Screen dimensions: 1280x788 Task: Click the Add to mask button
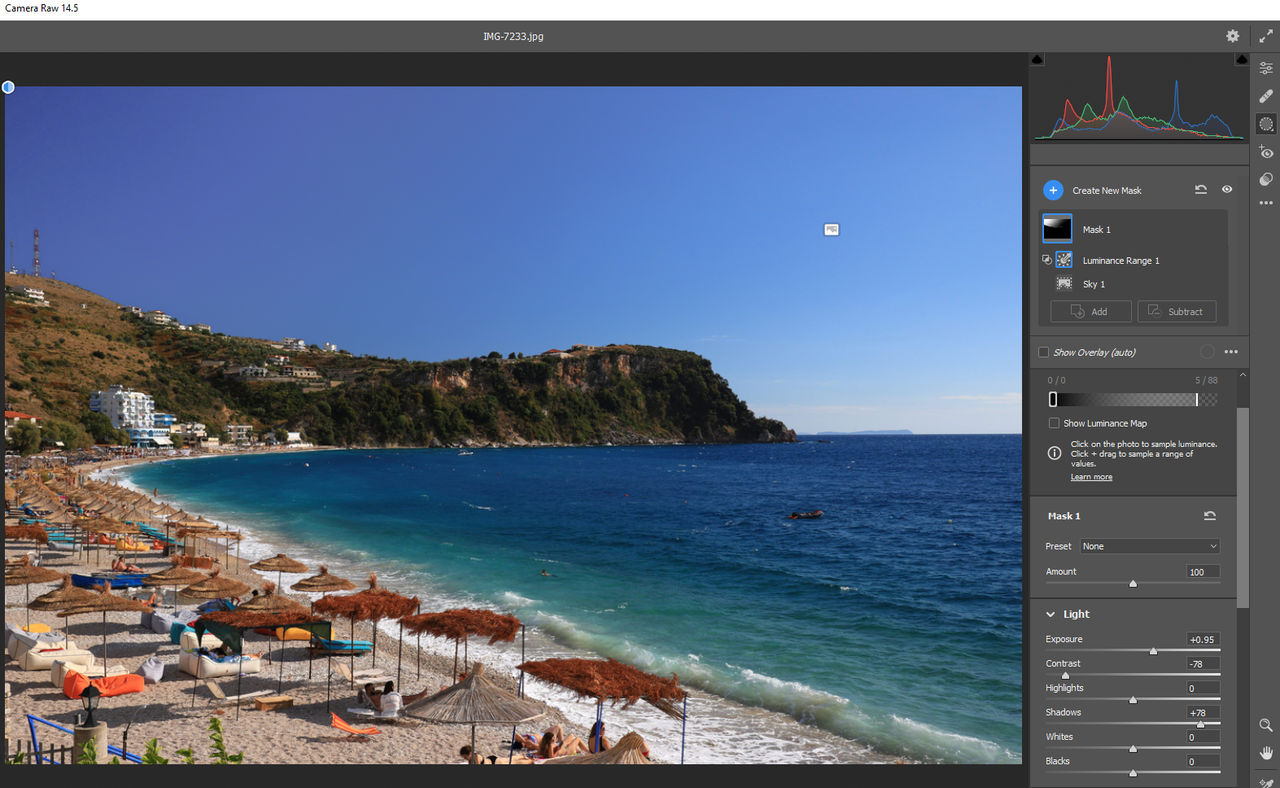click(x=1091, y=312)
